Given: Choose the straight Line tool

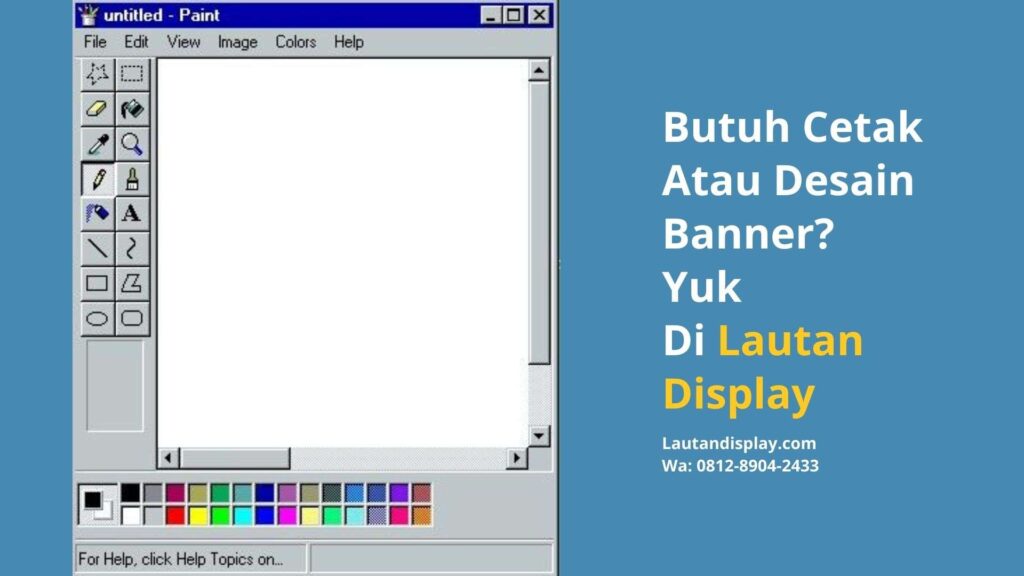Looking at the screenshot, I should click(97, 248).
